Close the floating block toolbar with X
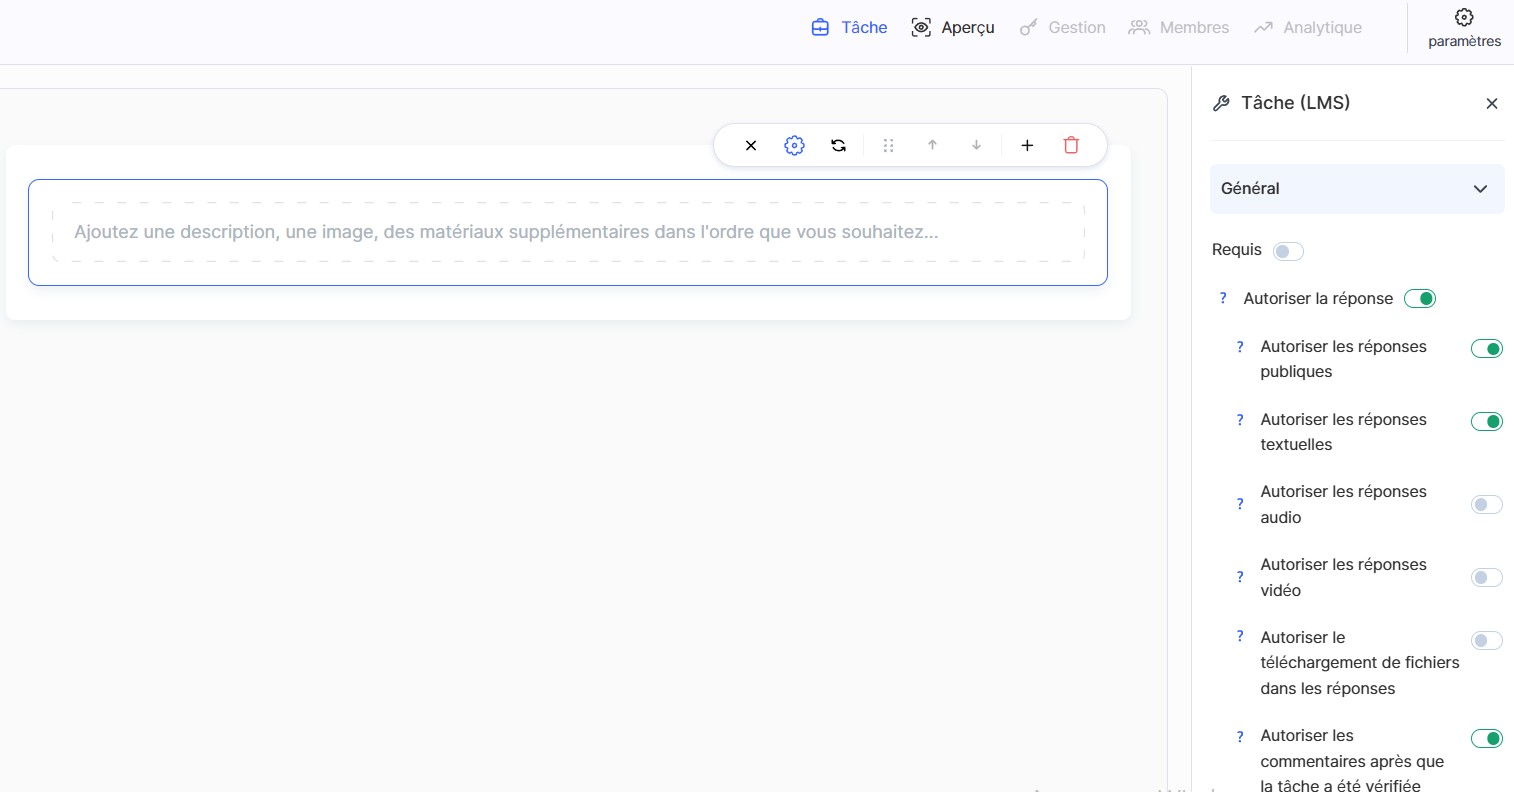This screenshot has width=1514, height=792. pos(751,145)
